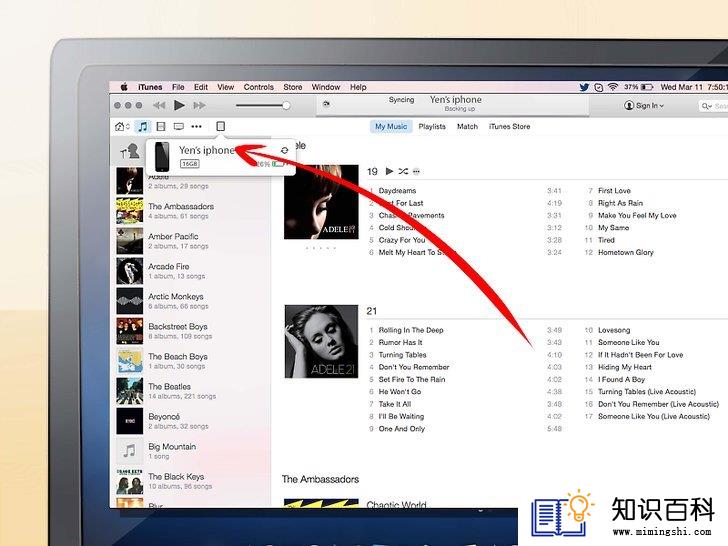Open the Store menu
The image size is (728, 546).
coord(292,87)
